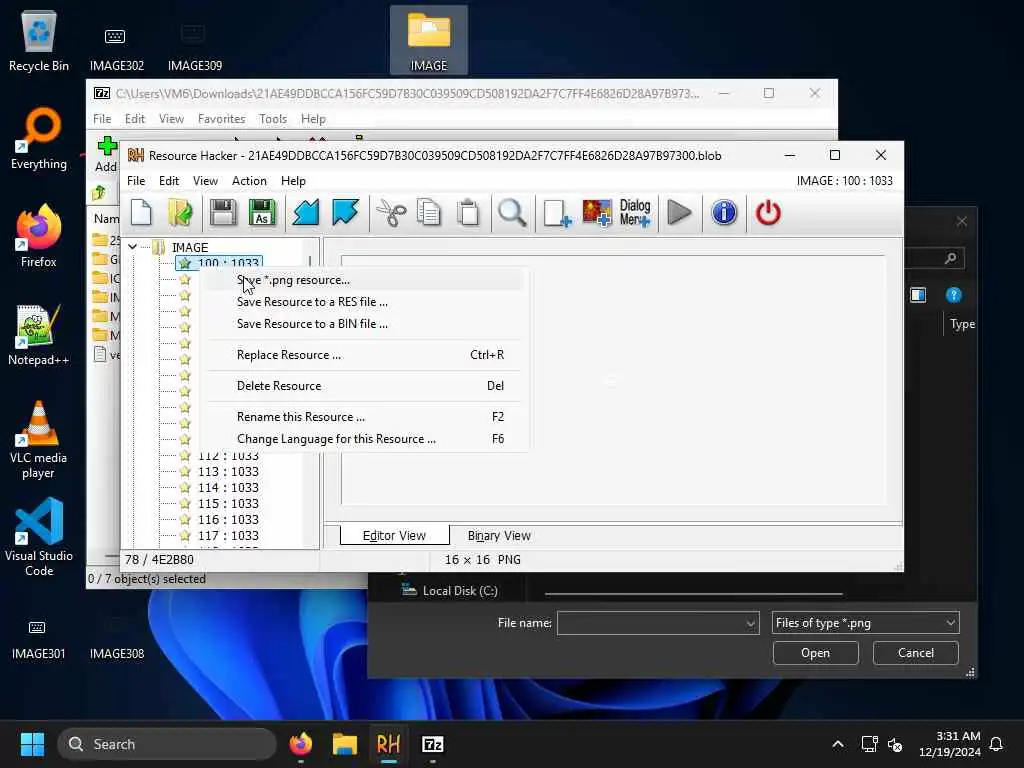This screenshot has height=768, width=1024.
Task: Select the Recycle Bin desktop icon
Action: point(39,40)
